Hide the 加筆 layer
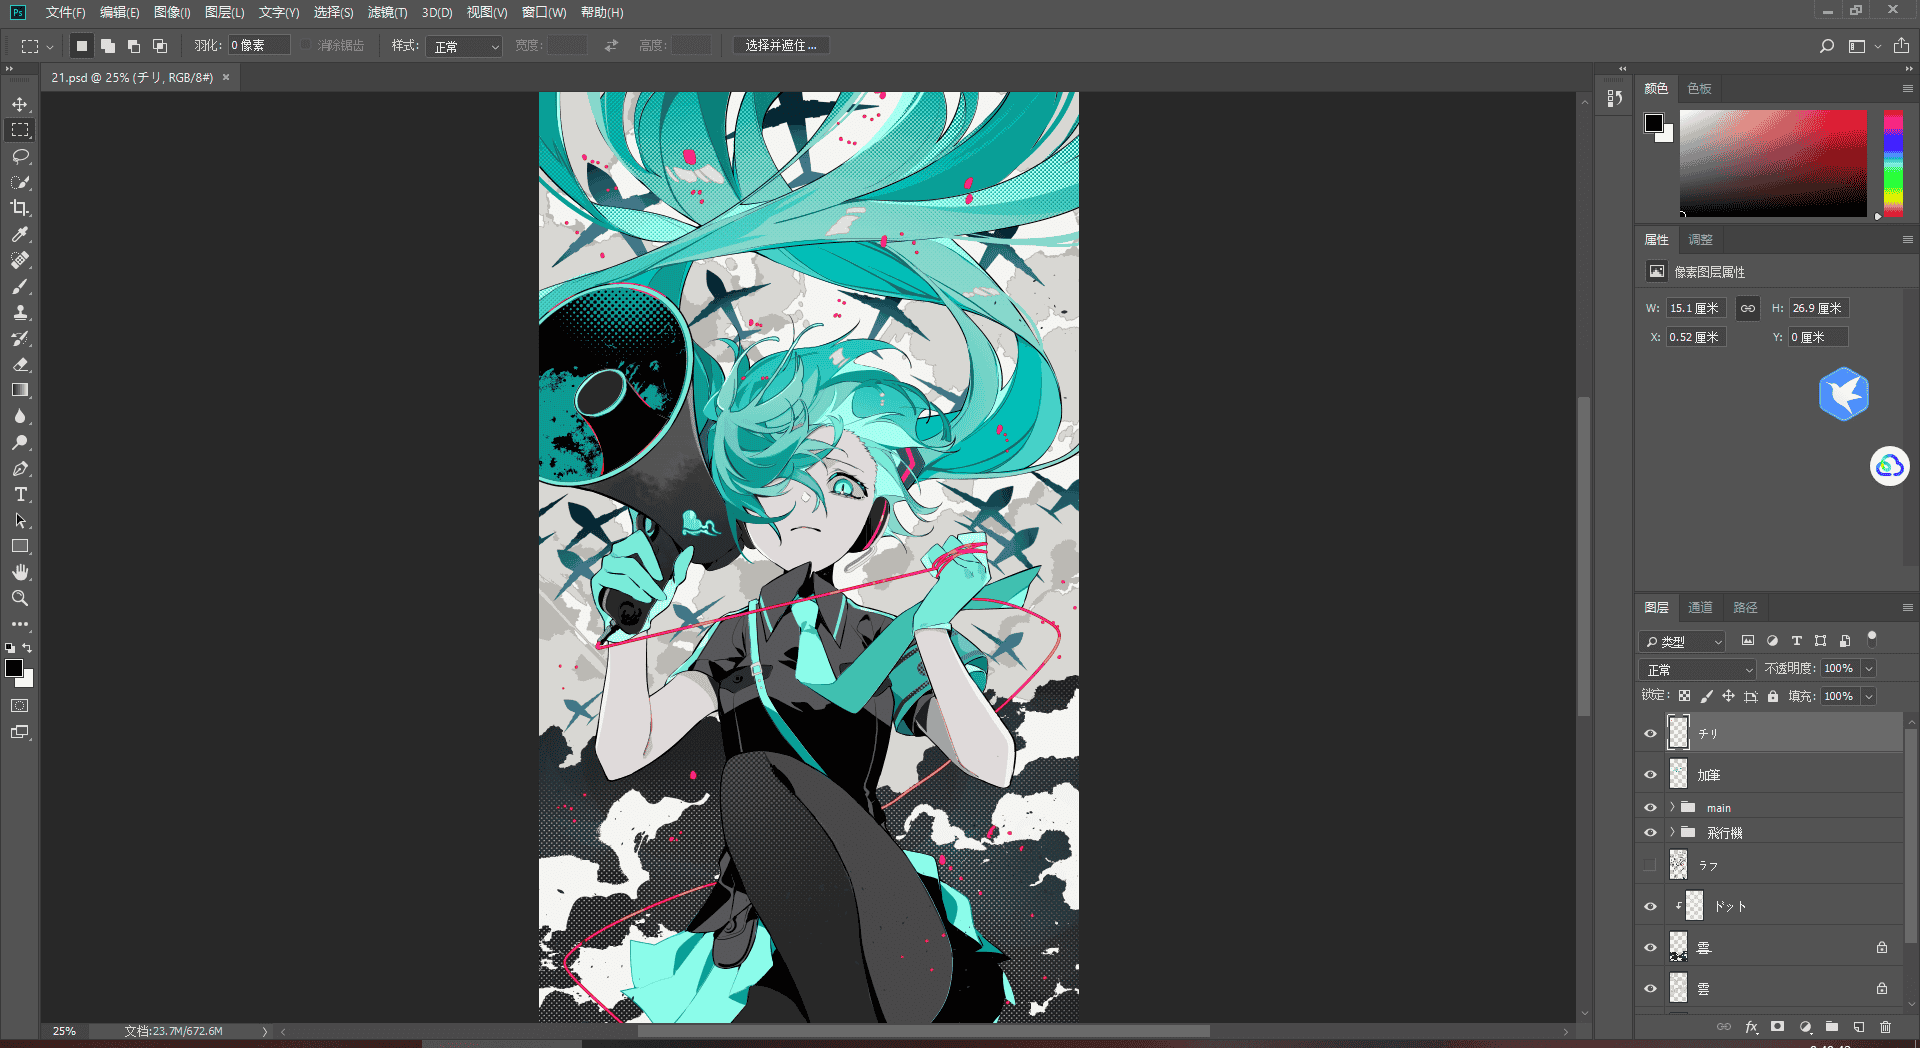This screenshot has height=1048, width=1920. (1651, 775)
